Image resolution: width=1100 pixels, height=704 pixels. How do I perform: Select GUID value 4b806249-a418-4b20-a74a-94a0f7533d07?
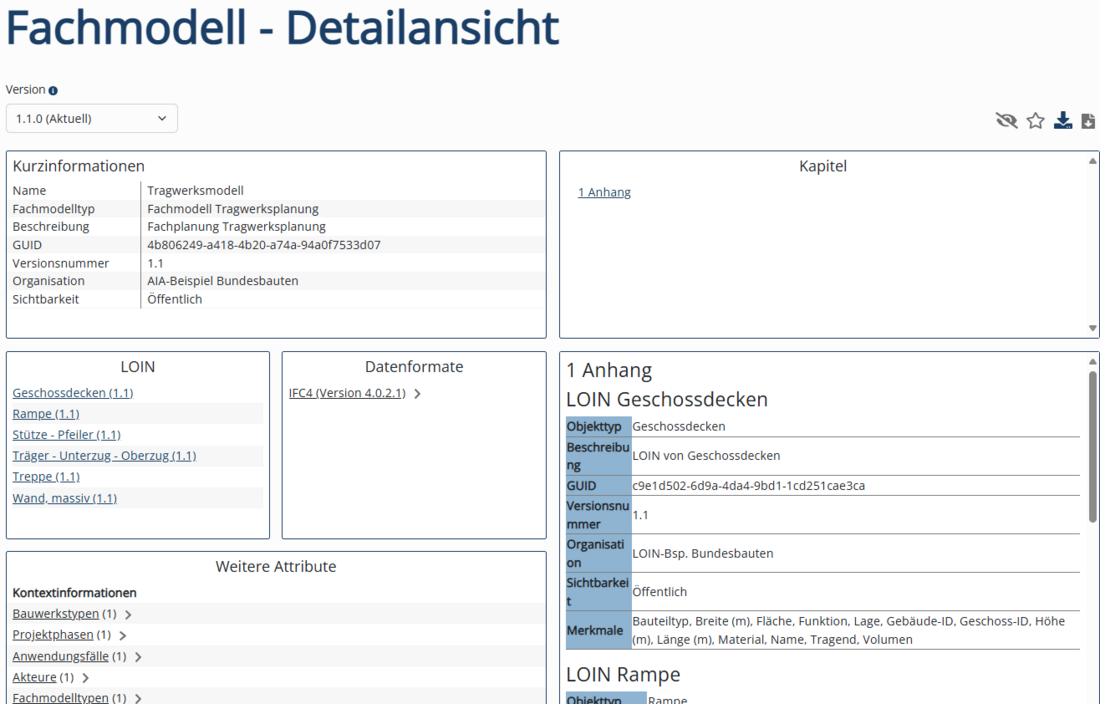pyautogui.click(x=264, y=245)
